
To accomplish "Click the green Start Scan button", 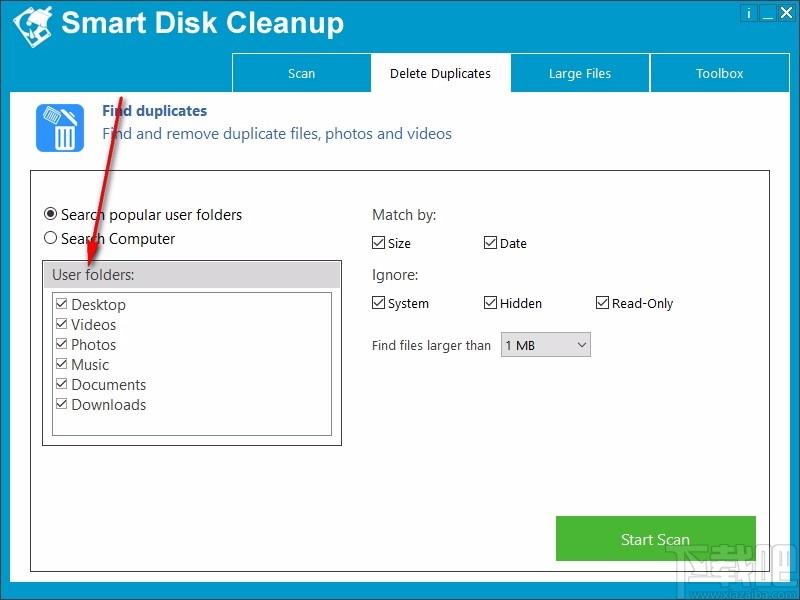I will point(656,539).
